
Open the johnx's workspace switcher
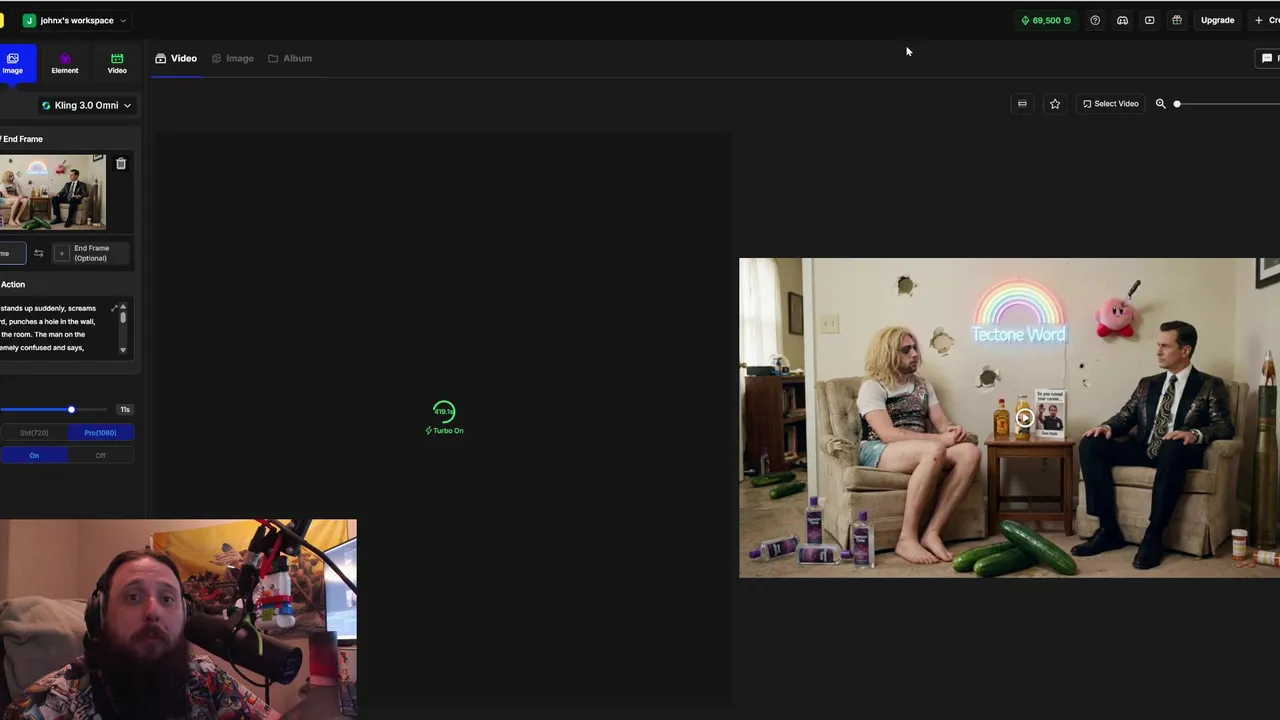pyautogui.click(x=75, y=20)
